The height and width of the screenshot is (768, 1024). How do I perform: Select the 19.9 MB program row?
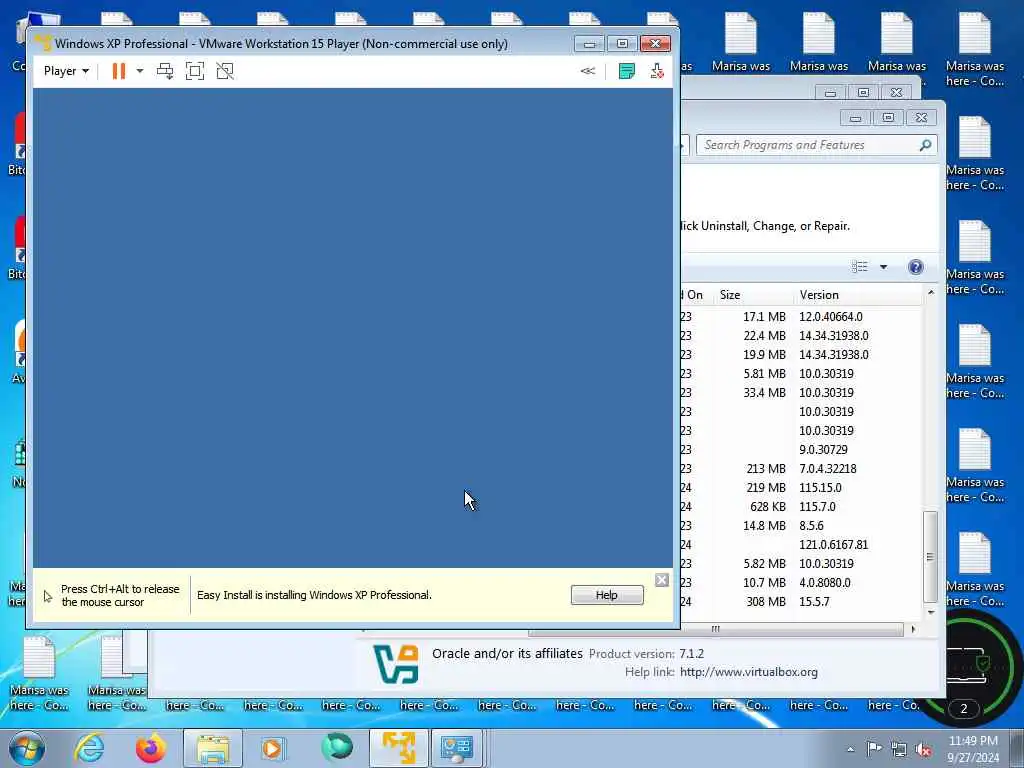801,355
